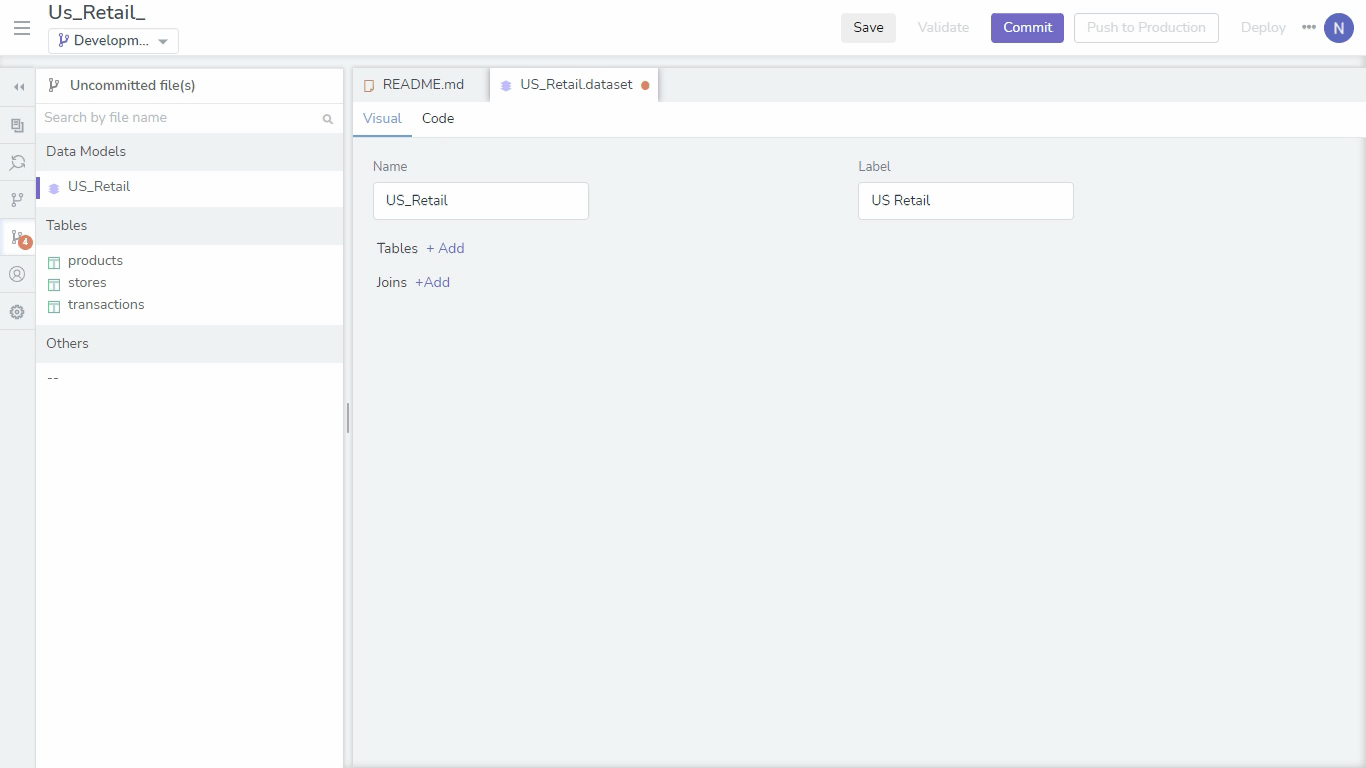Image resolution: width=1366 pixels, height=768 pixels.
Task: Collapse the sidebar with double-arrow icon
Action: tap(18, 87)
